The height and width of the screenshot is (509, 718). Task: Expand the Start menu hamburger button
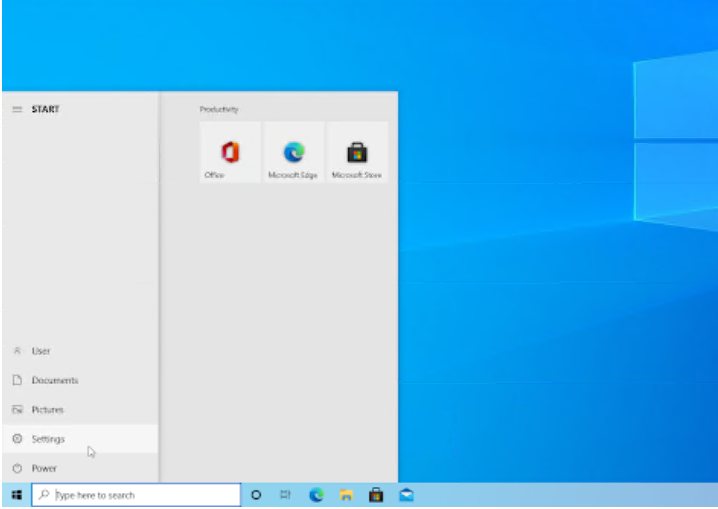pyautogui.click(x=16, y=109)
